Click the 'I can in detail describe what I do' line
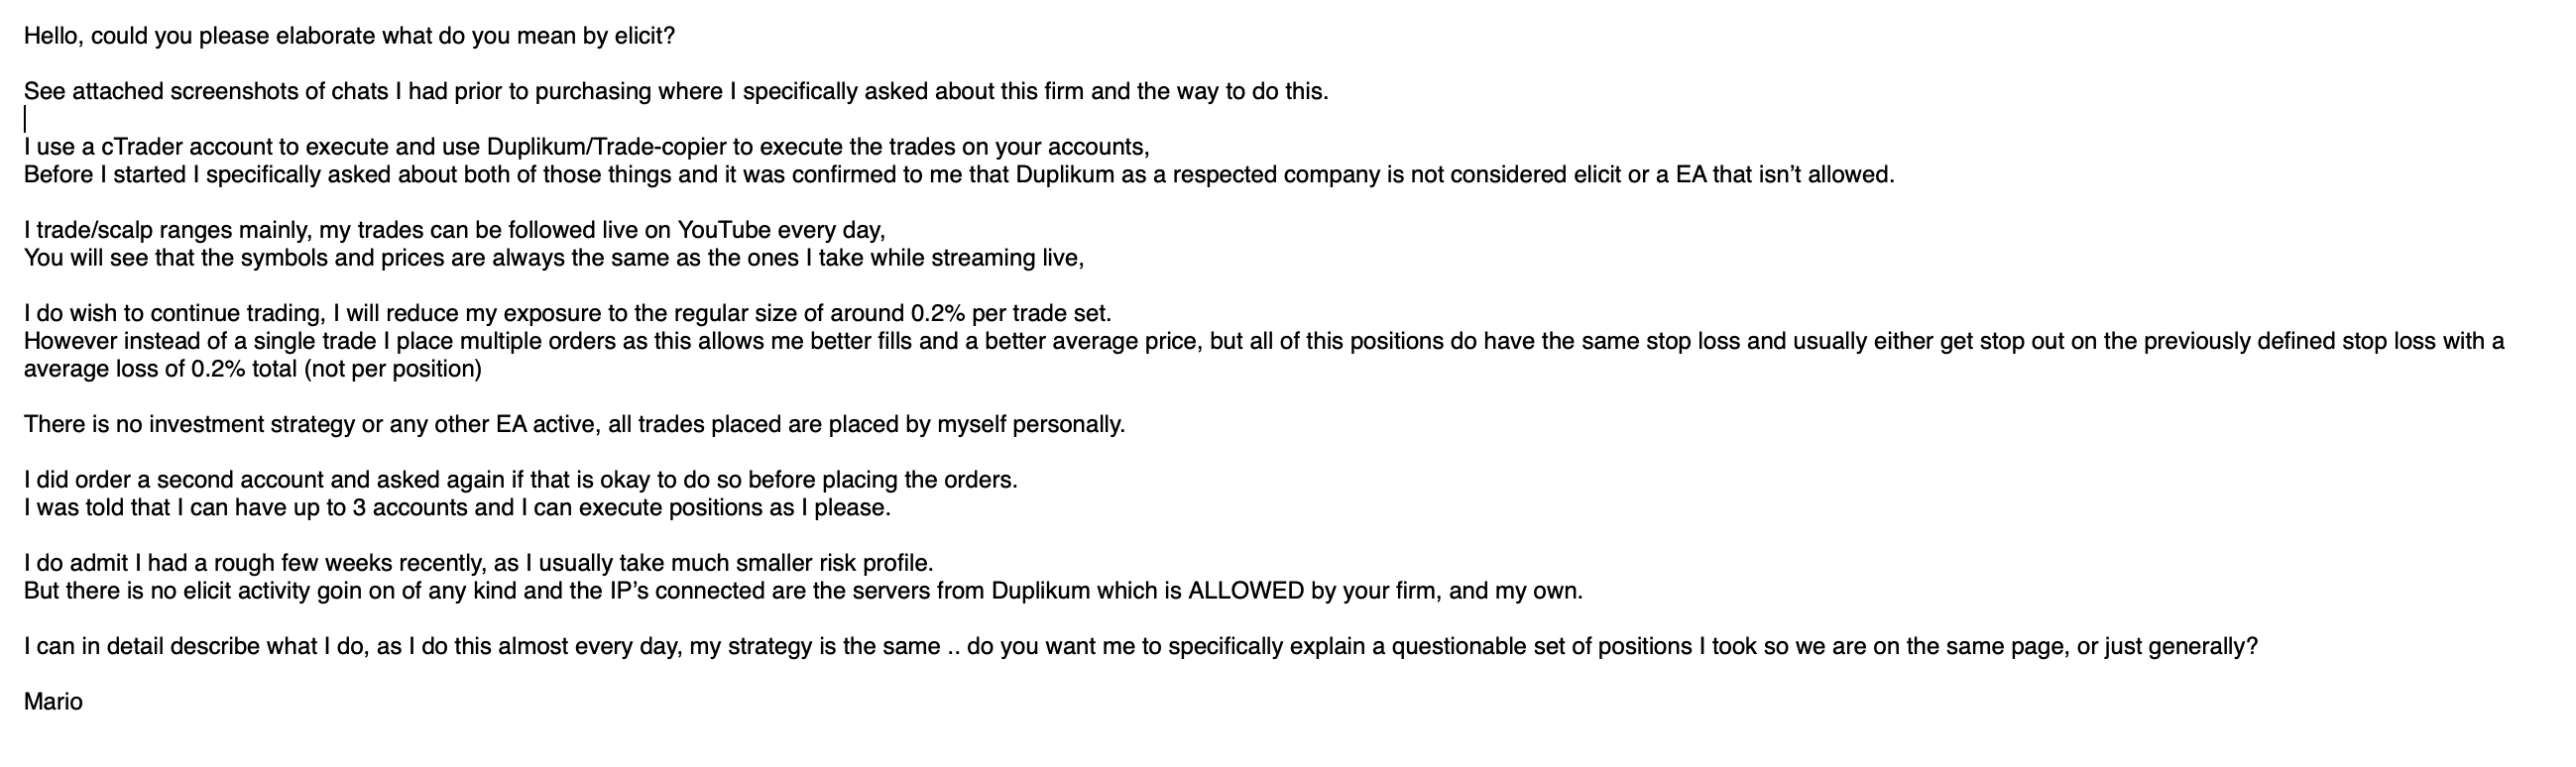Image resolution: width=2576 pixels, height=767 pixels. pos(1141,647)
